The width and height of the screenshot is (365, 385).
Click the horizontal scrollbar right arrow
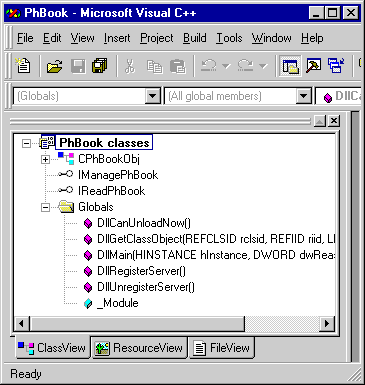click(327, 323)
